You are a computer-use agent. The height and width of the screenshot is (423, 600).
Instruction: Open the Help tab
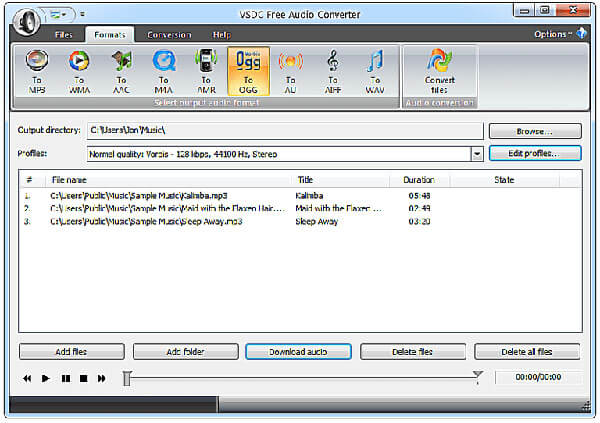click(222, 35)
